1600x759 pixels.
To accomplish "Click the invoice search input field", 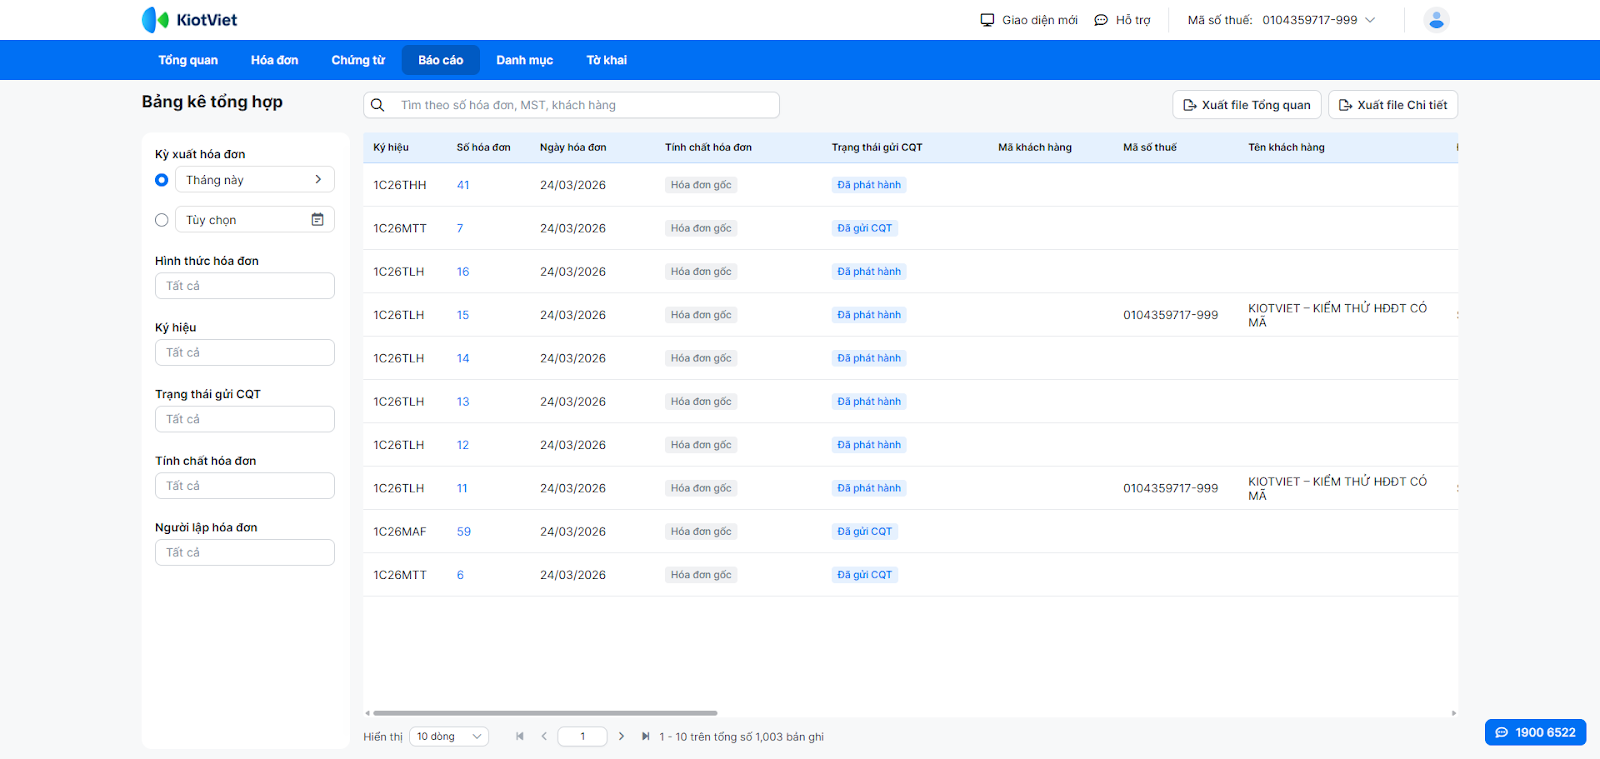I will pyautogui.click(x=585, y=105).
